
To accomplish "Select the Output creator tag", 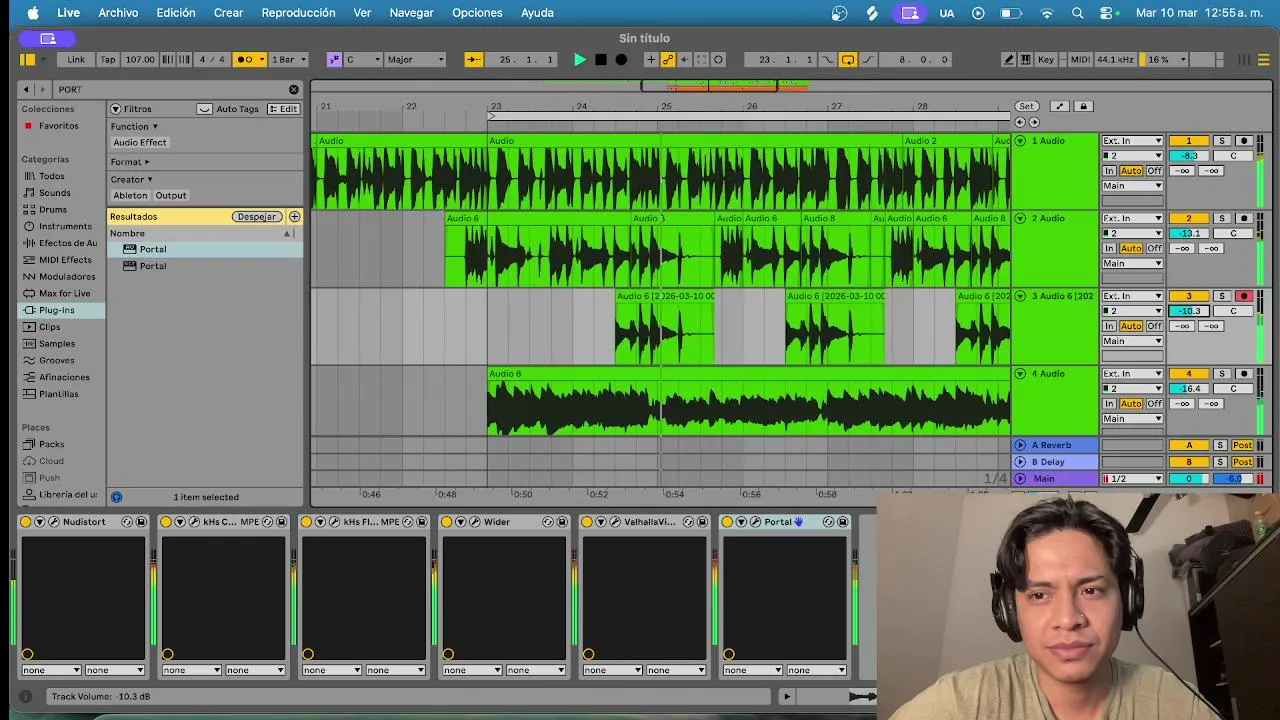I will click(x=171, y=196).
